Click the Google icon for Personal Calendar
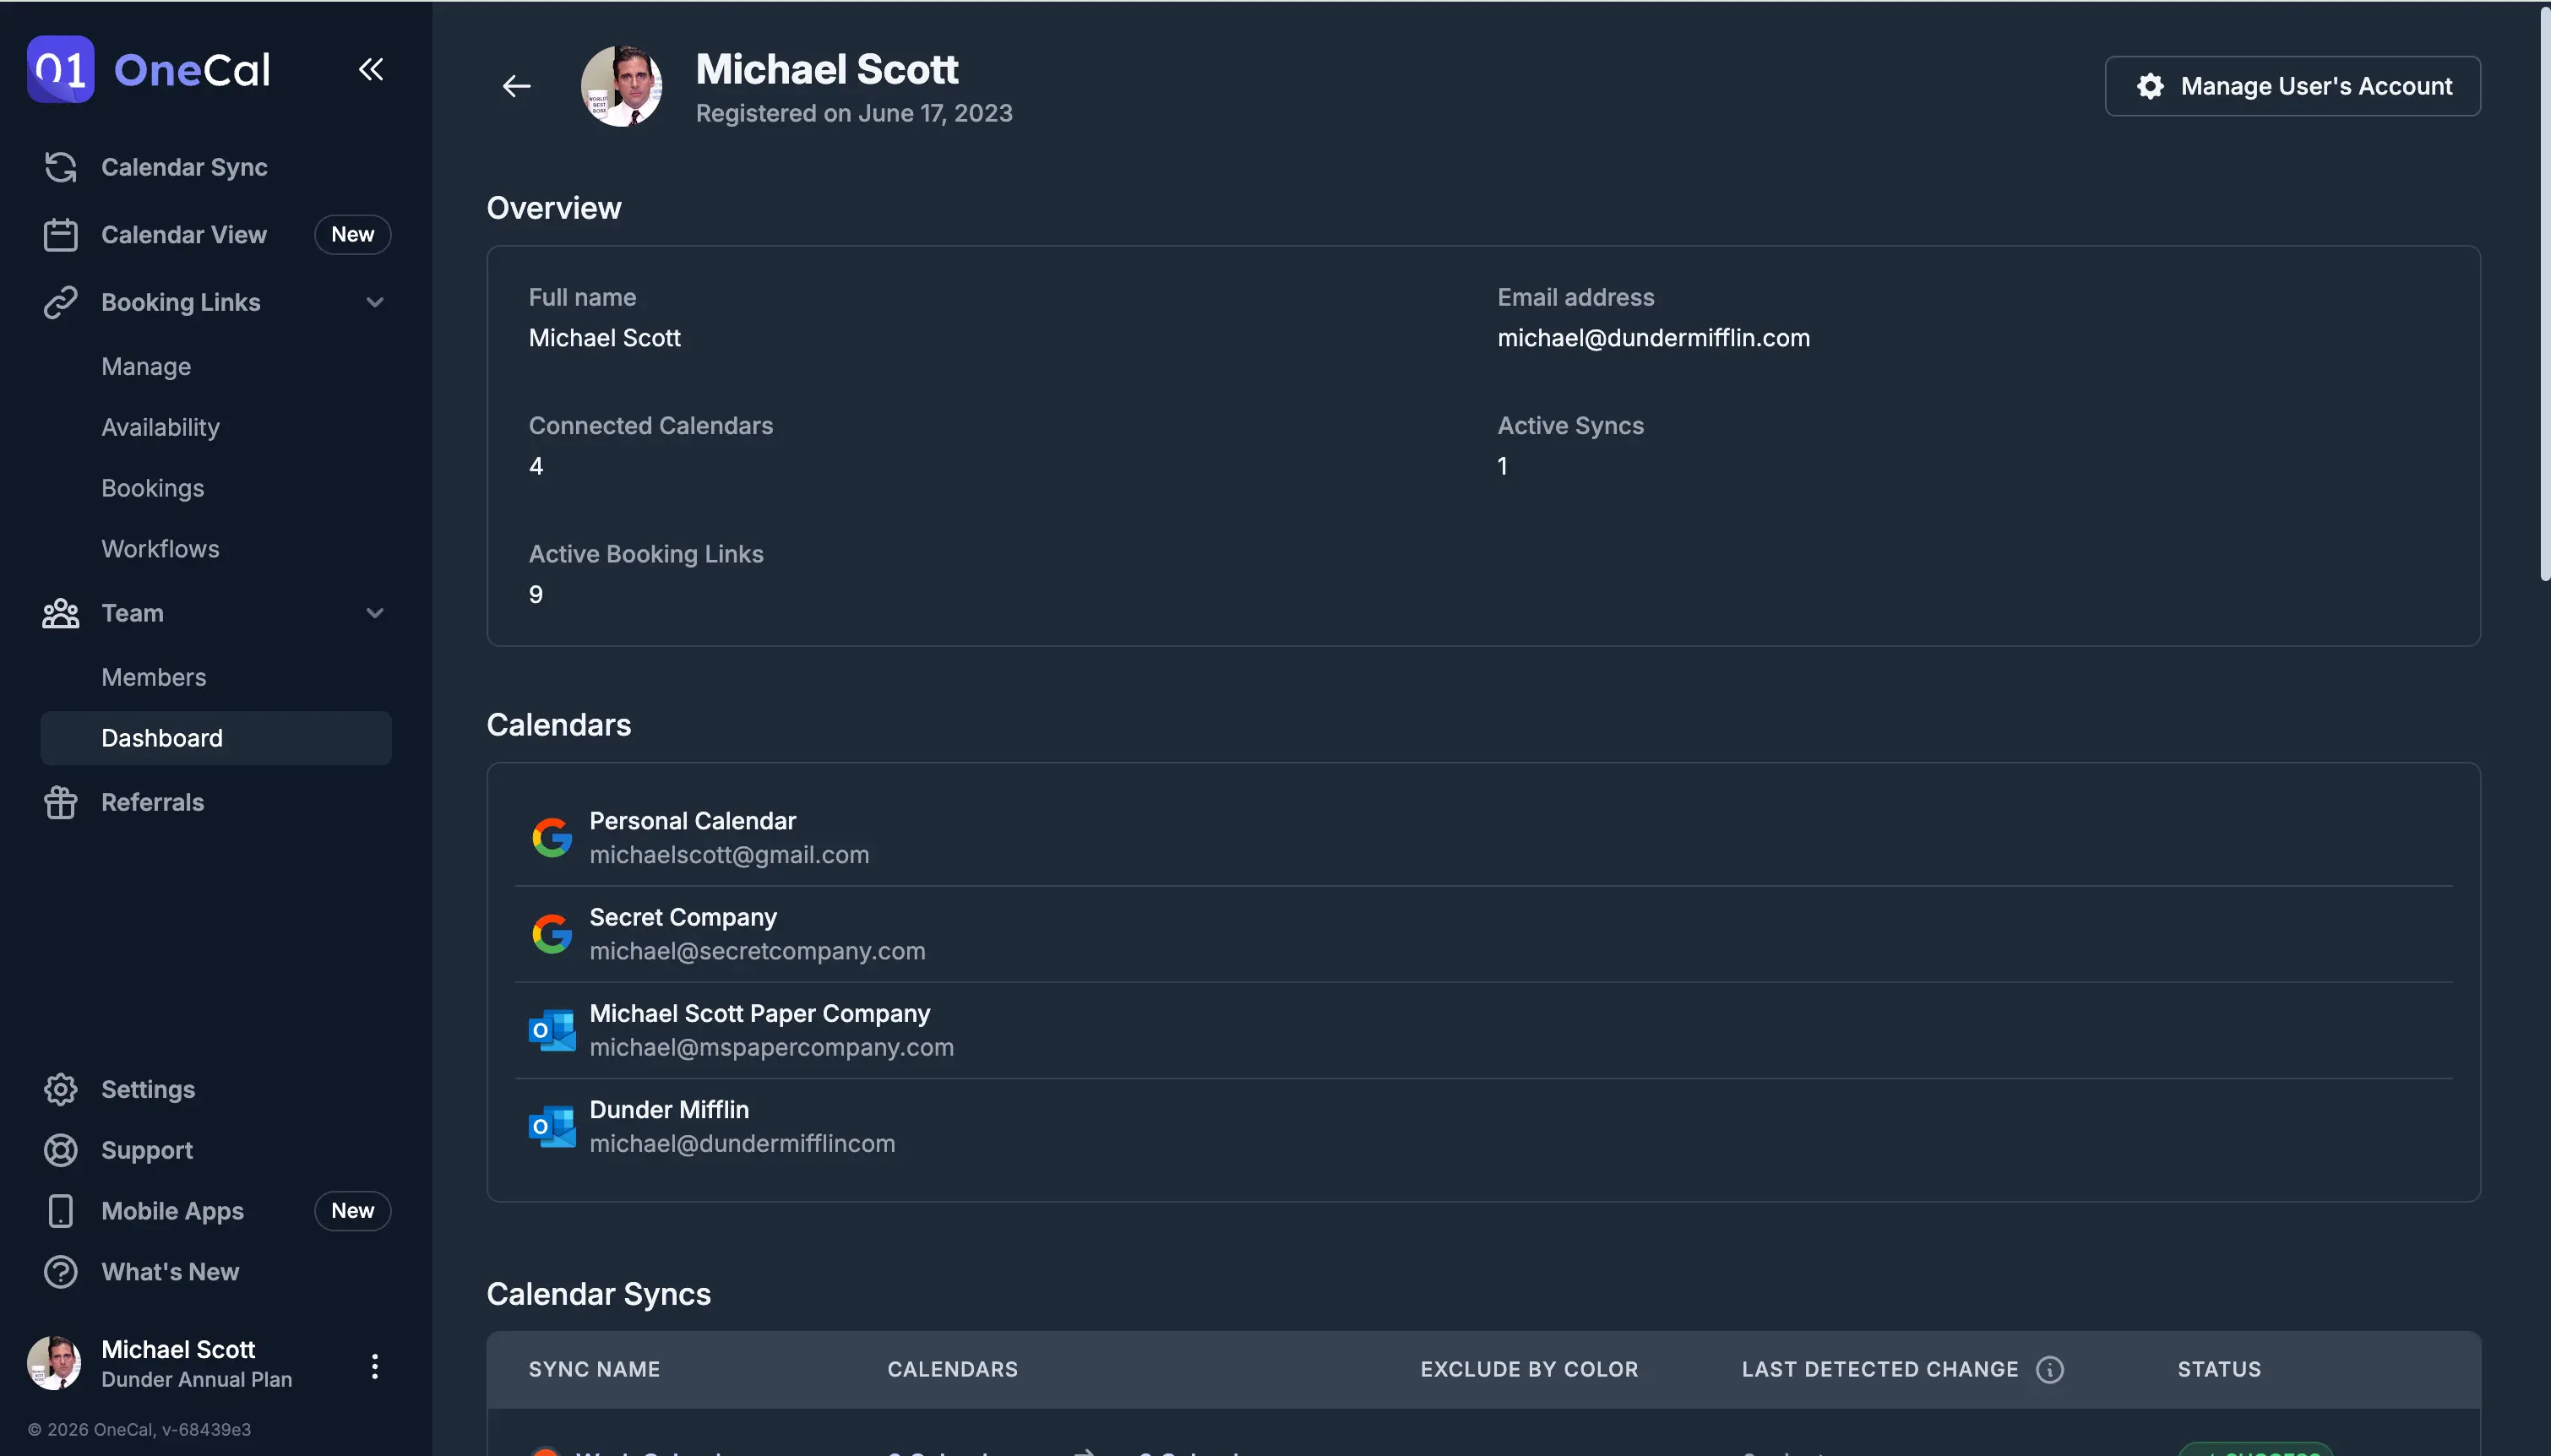The width and height of the screenshot is (2551, 1456). [x=551, y=837]
